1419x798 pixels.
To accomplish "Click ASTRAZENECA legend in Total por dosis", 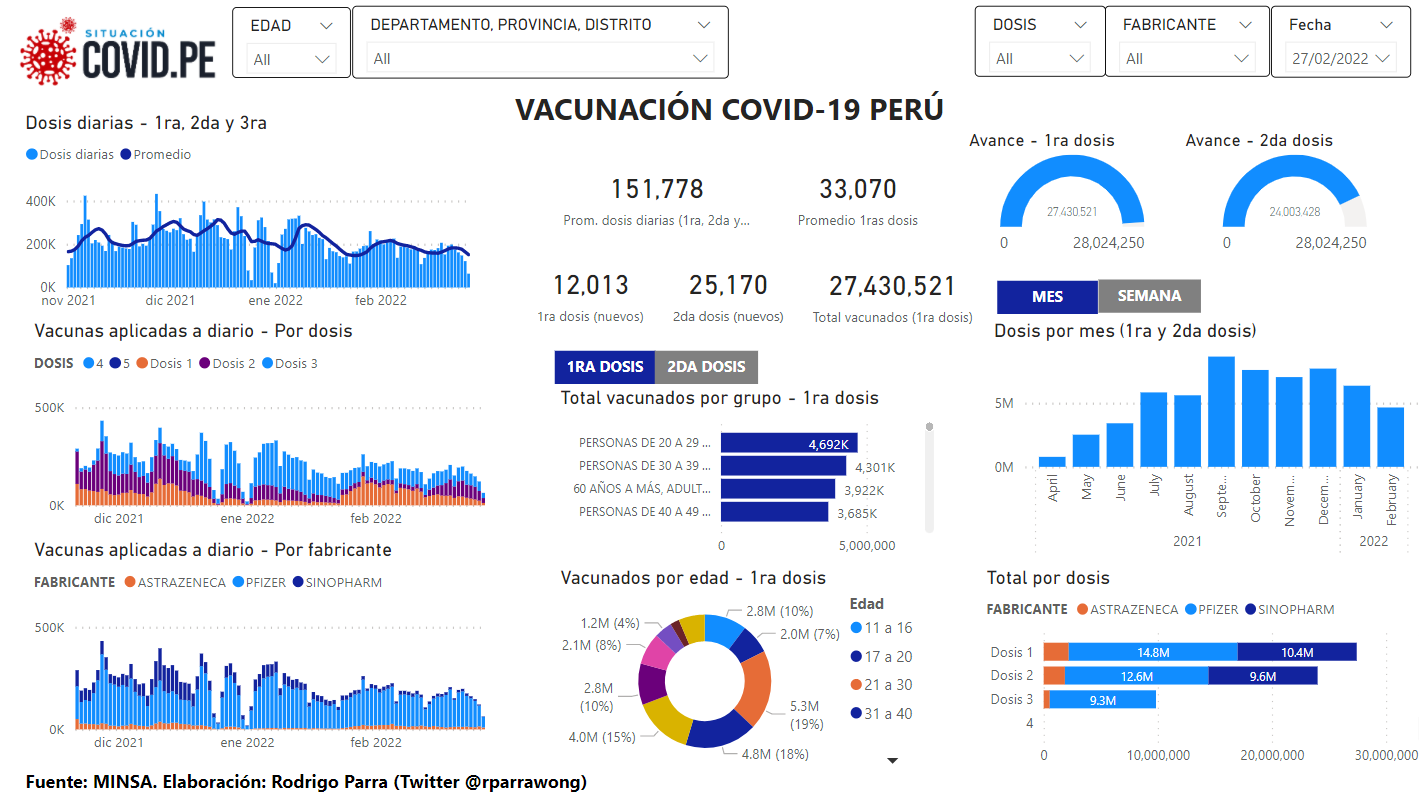I will coord(1128,609).
